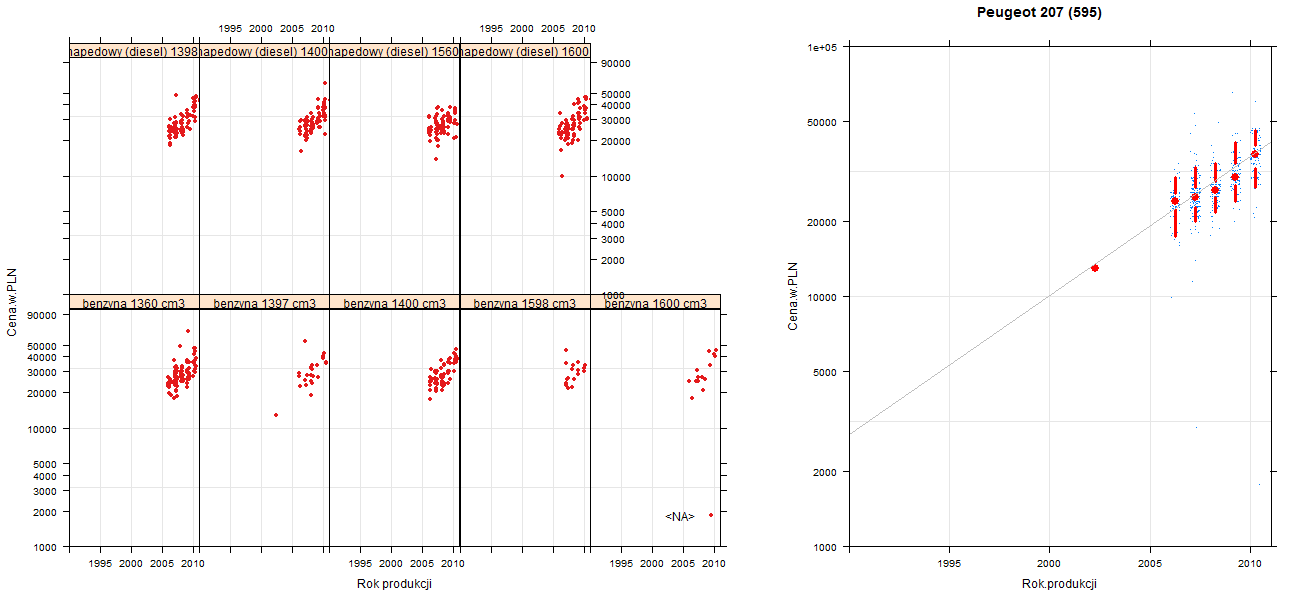Select the "2010" x-axis tick label on the Peugeot 207 chart

pyautogui.click(x=1250, y=565)
